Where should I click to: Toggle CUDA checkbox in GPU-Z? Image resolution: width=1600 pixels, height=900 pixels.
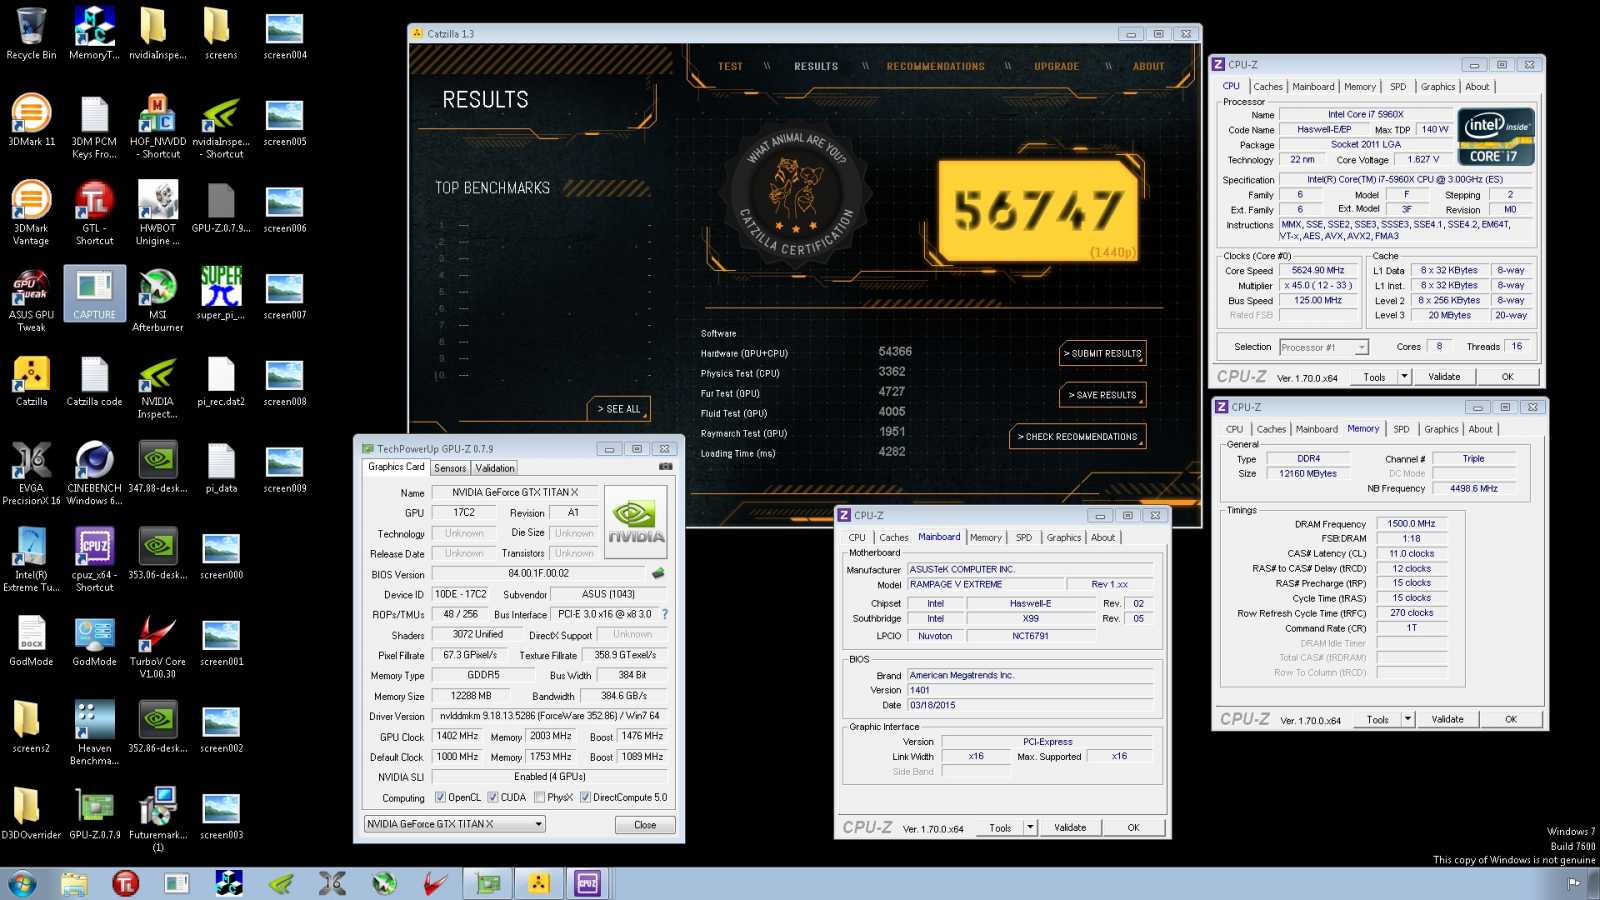click(x=493, y=798)
